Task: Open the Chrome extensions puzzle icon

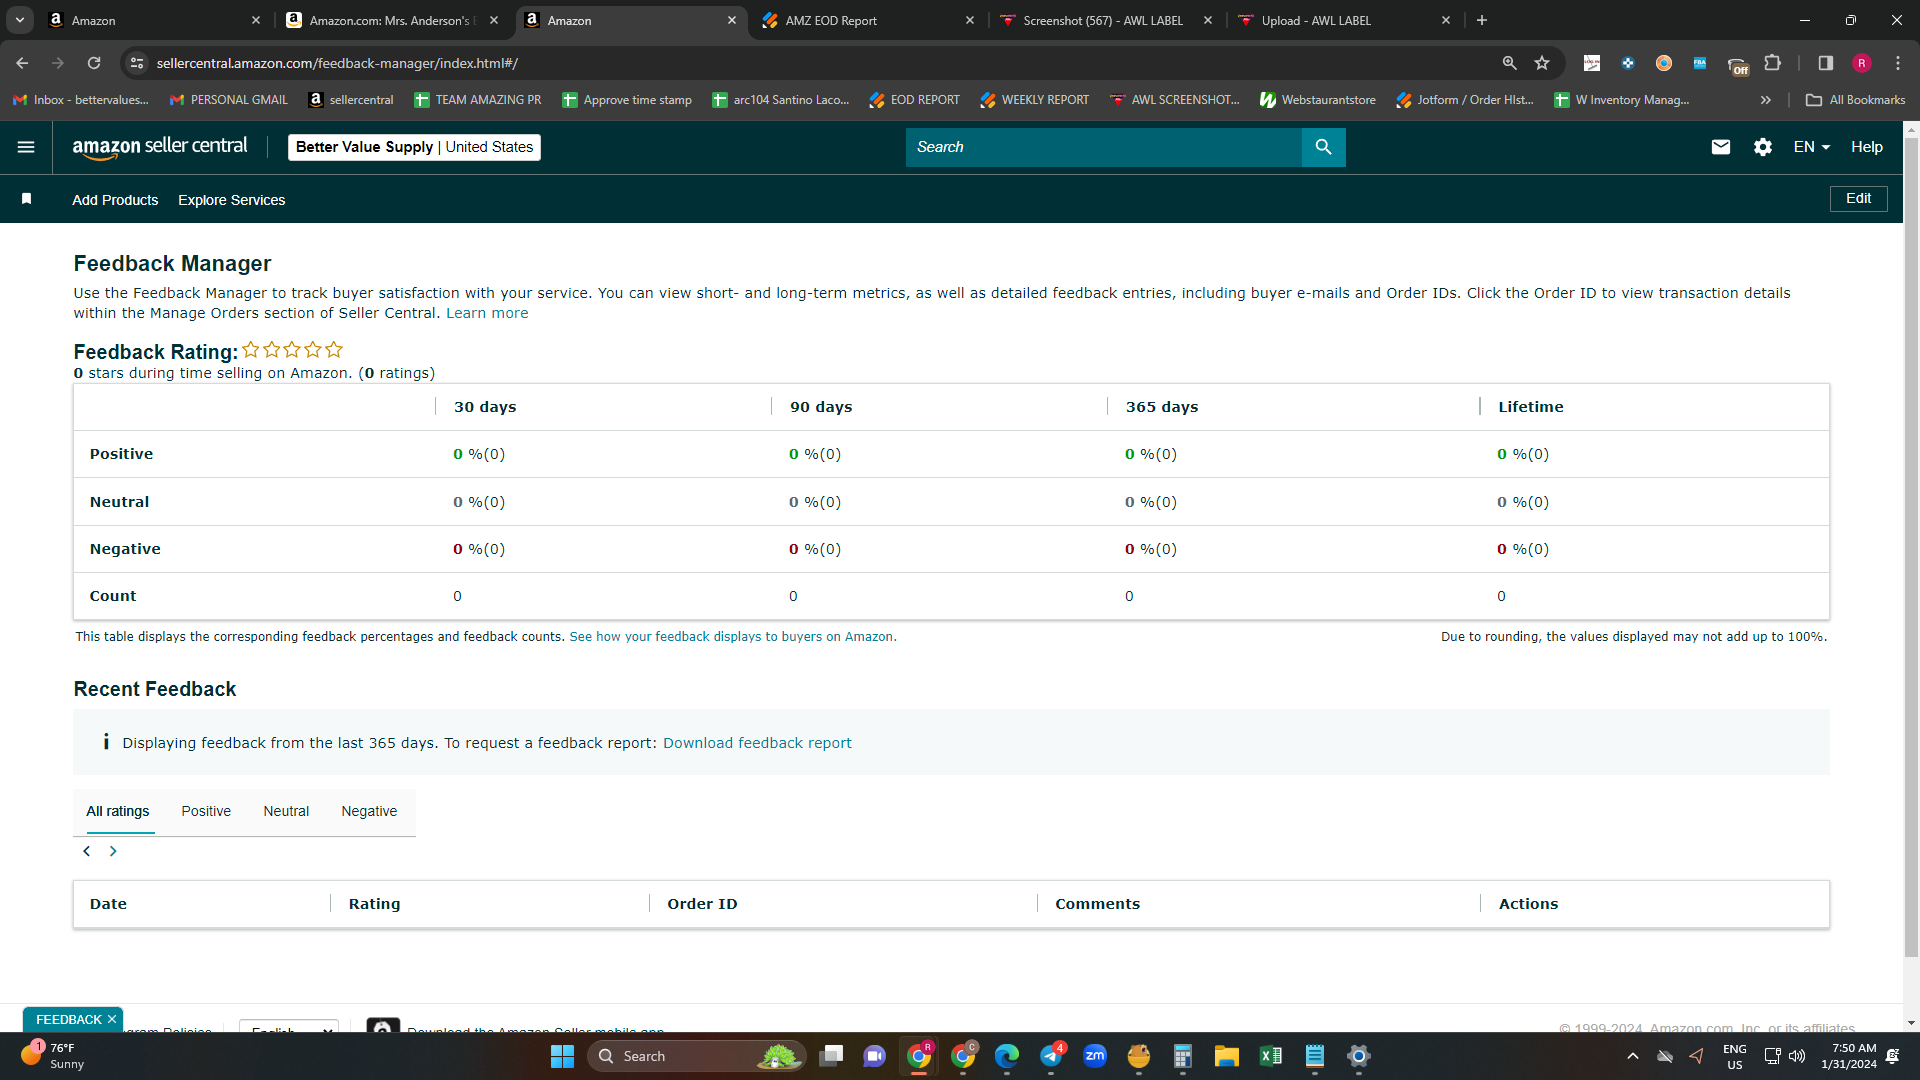Action: (x=1772, y=63)
